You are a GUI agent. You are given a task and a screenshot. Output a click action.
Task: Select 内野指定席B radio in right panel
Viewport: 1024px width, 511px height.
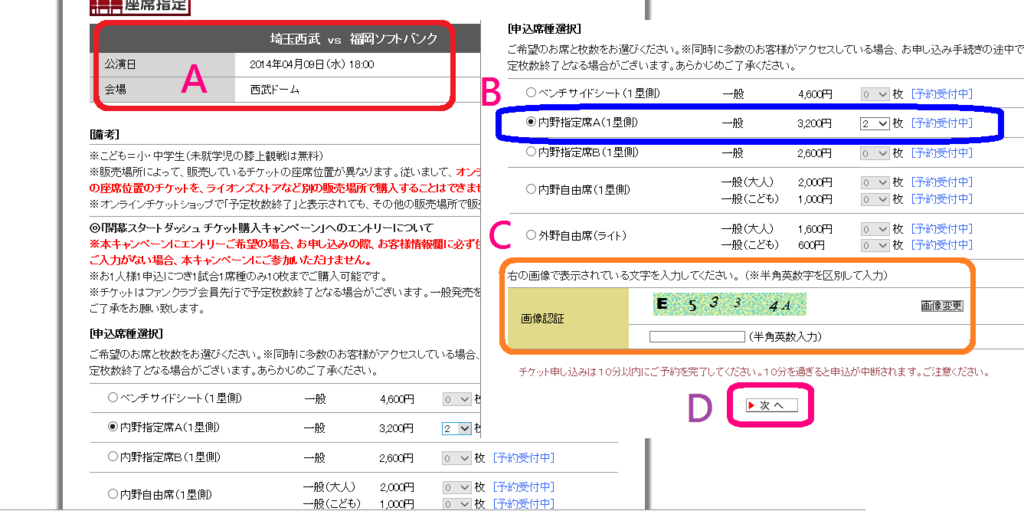[x=531, y=152]
